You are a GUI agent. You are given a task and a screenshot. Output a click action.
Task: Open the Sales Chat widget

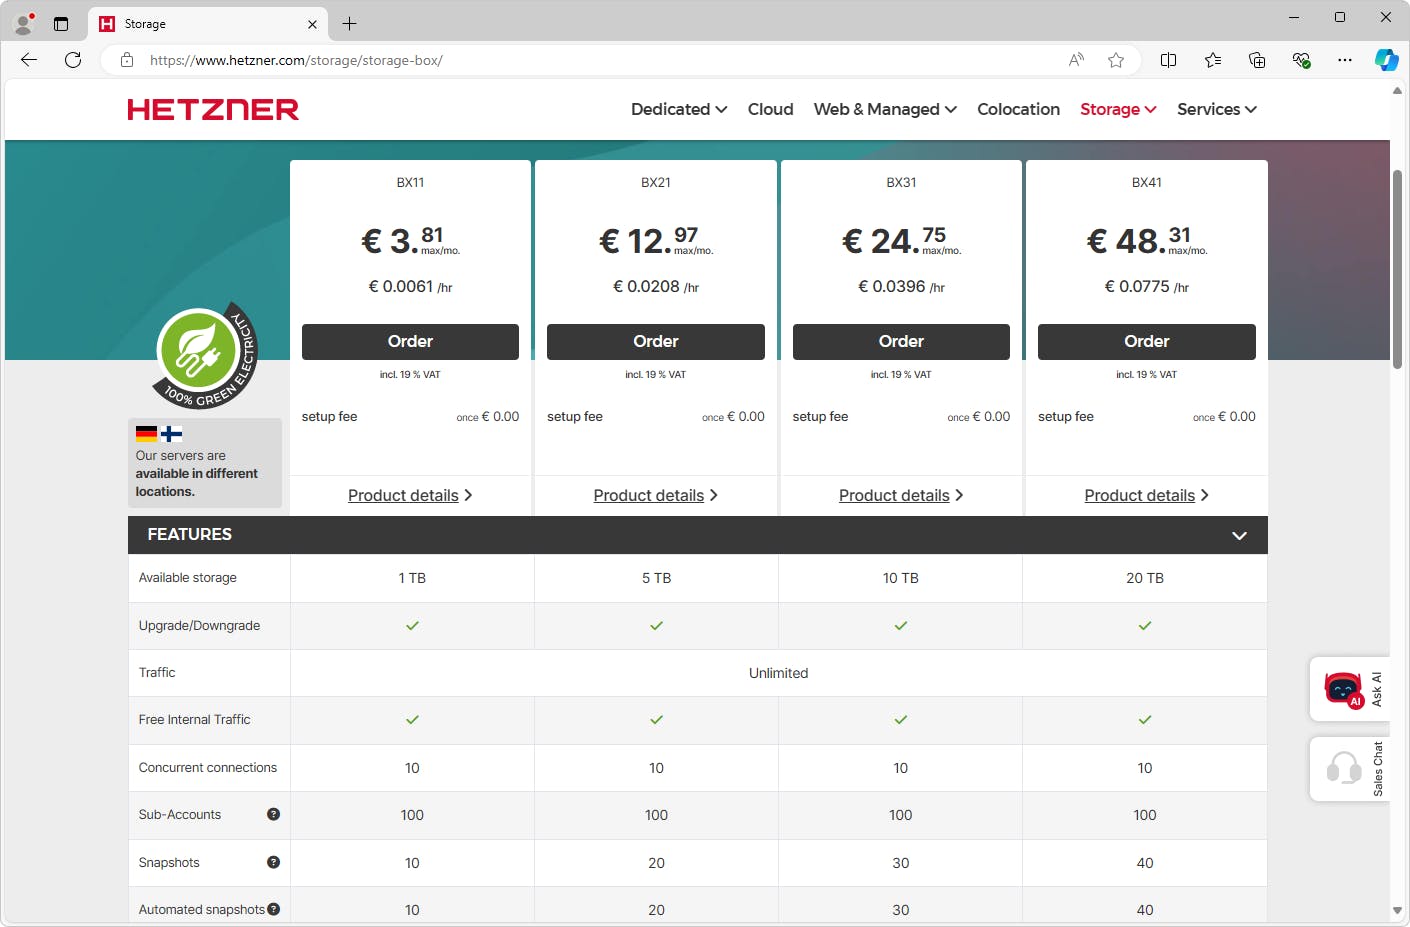pyautogui.click(x=1349, y=769)
